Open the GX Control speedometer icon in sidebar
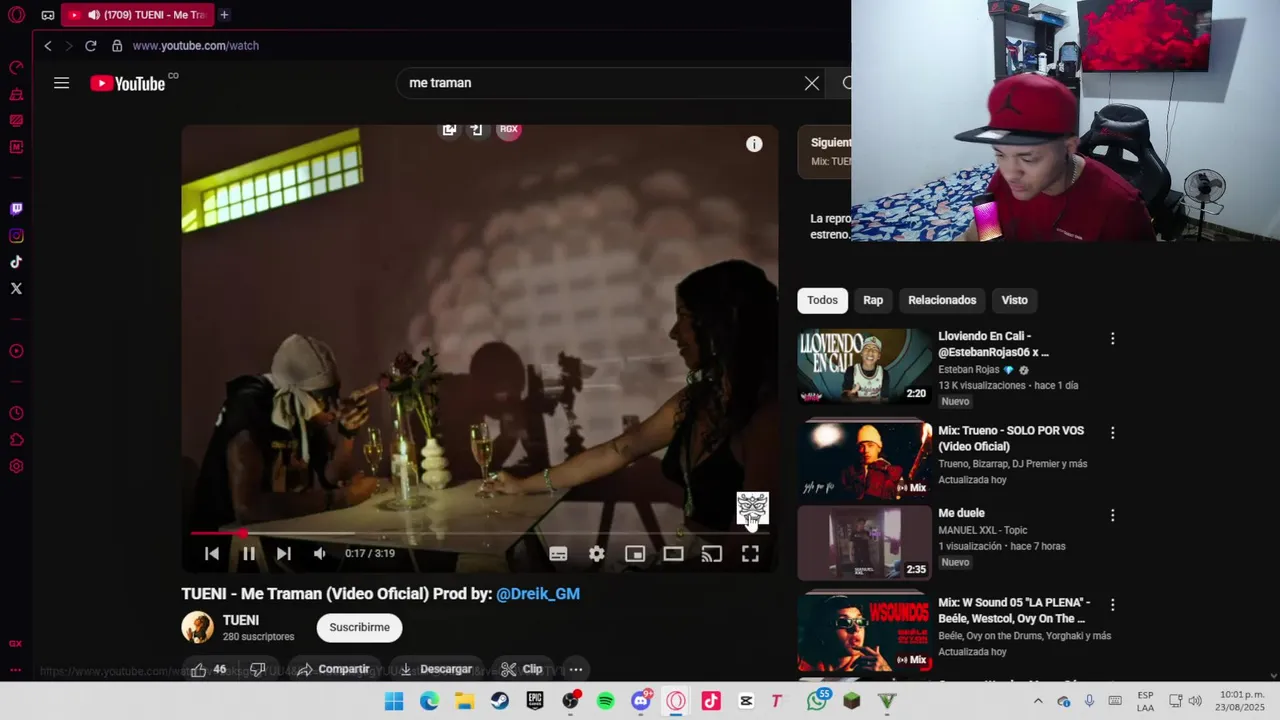This screenshot has height=720, width=1280. pos(16,68)
